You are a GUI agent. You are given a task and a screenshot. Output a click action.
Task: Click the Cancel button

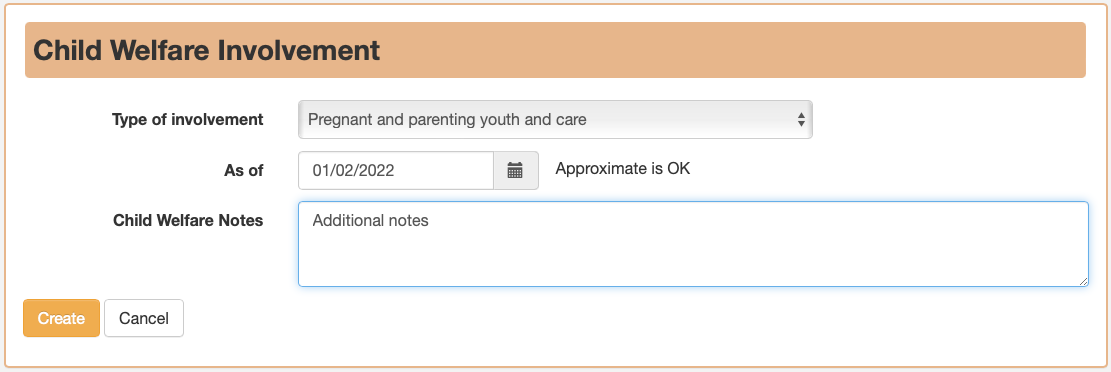(x=144, y=318)
